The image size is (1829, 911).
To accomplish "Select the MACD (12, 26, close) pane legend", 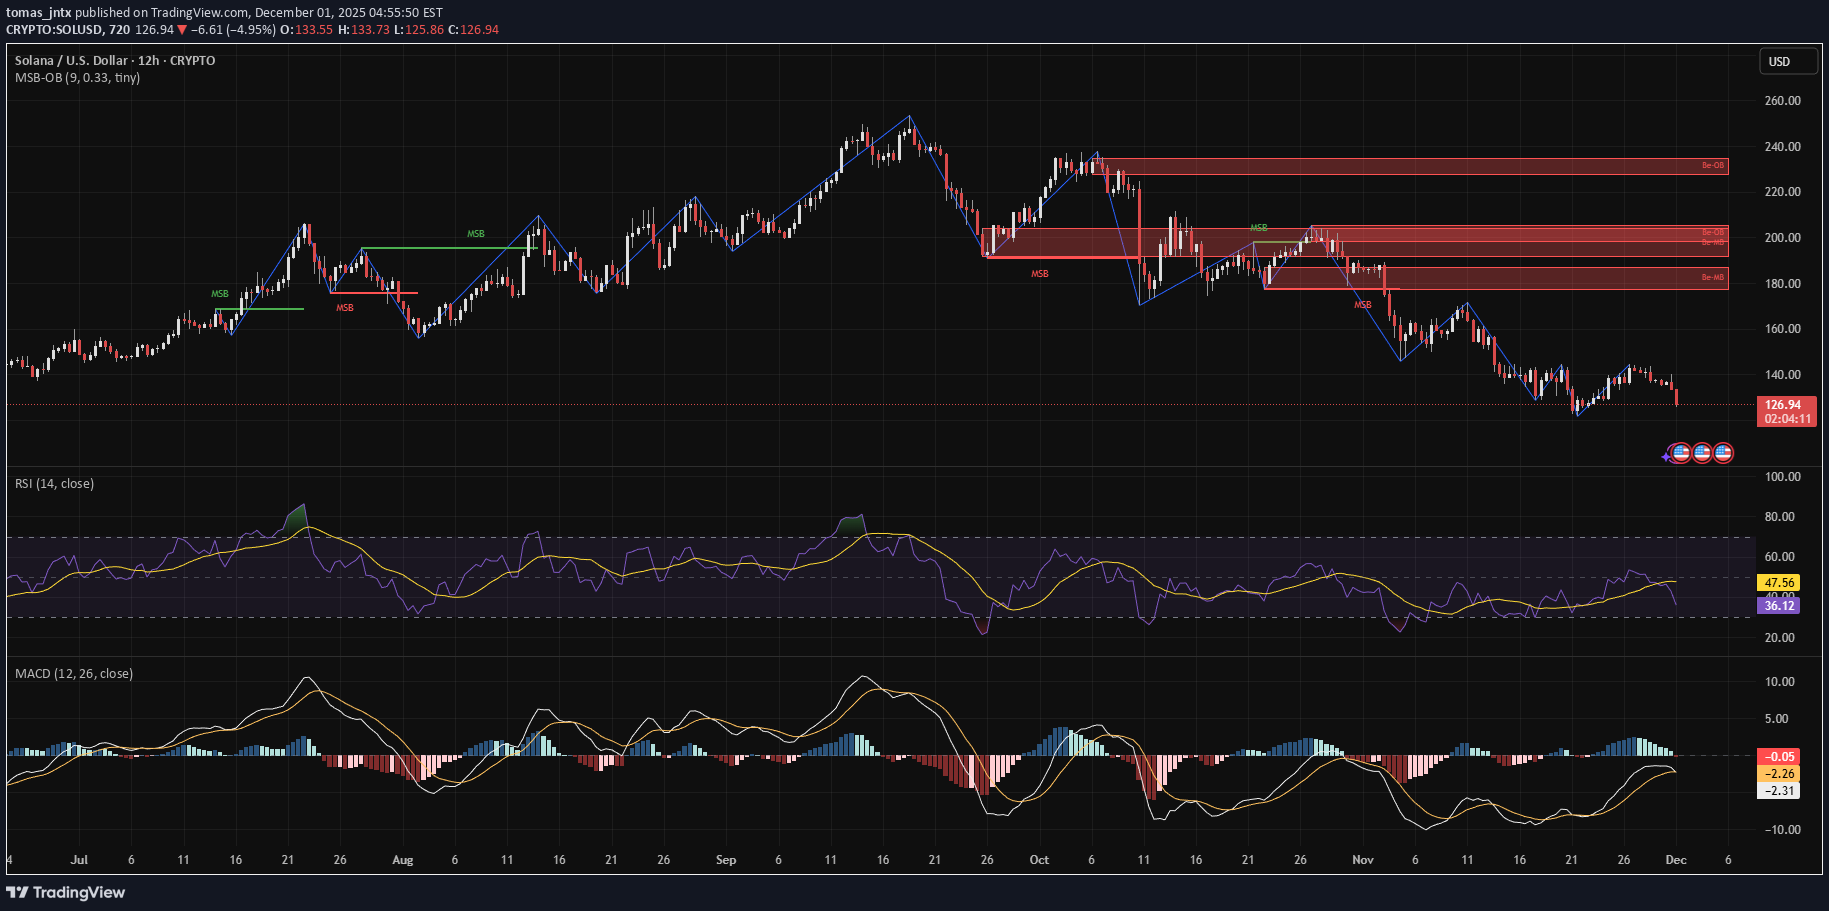I will [73, 673].
